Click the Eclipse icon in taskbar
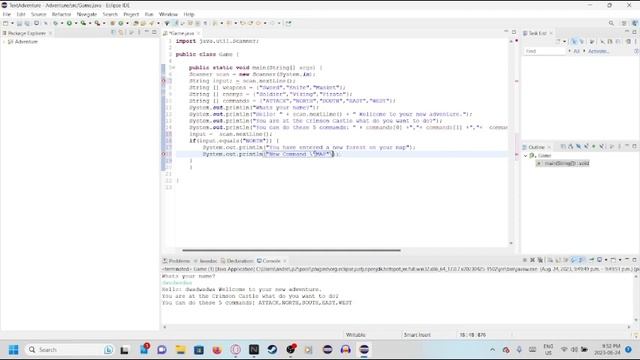Image resolution: width=640 pixels, height=360 pixels. tap(364, 349)
